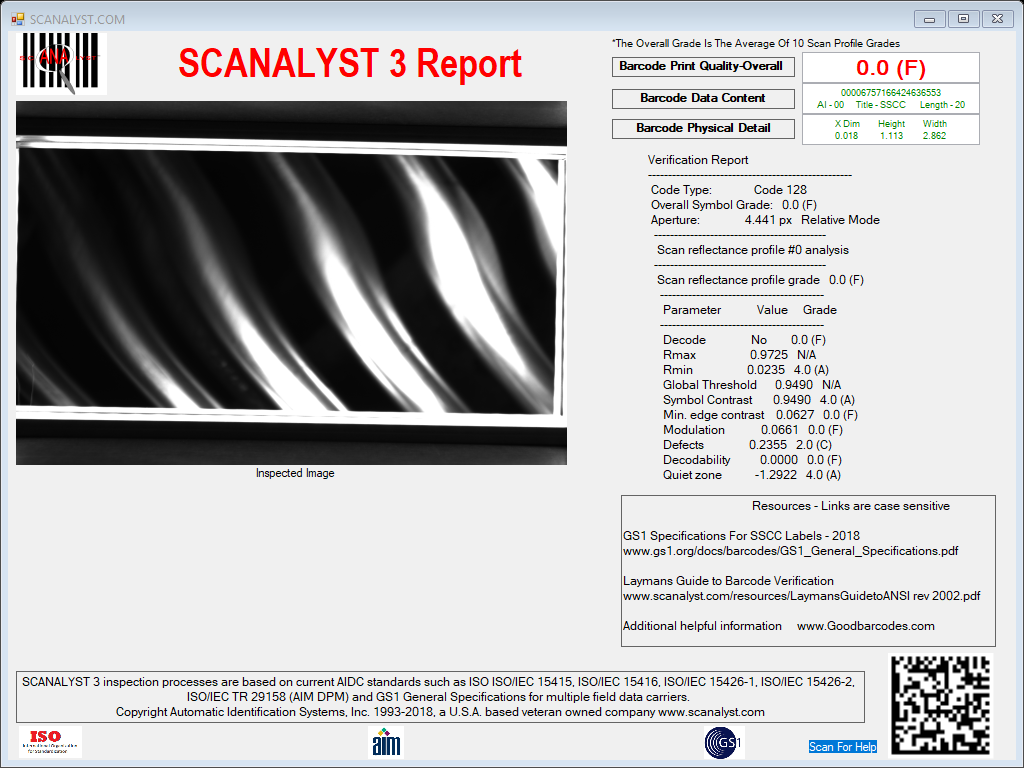
Task: Click the AIM logo icon
Action: [386, 743]
